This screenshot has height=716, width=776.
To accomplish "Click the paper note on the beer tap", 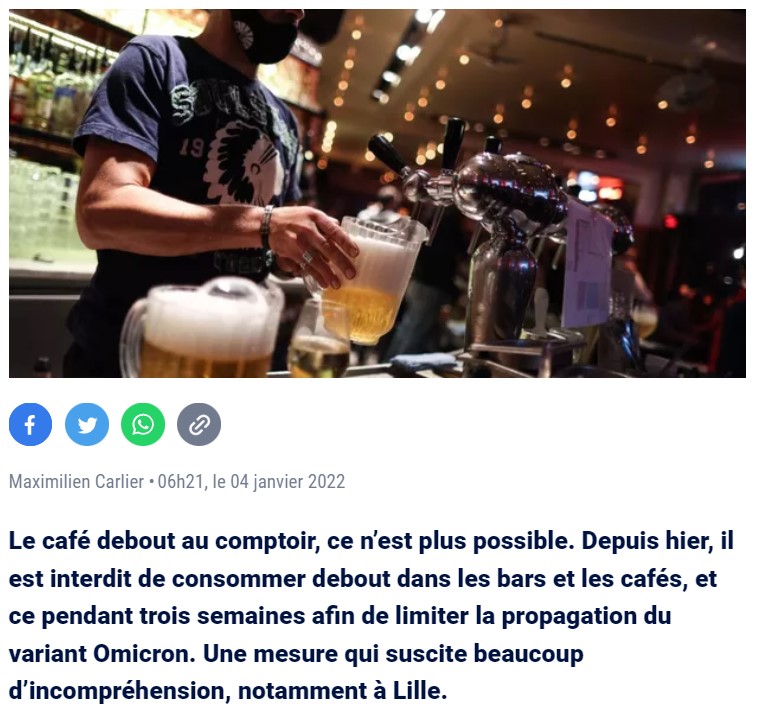I will [x=588, y=265].
